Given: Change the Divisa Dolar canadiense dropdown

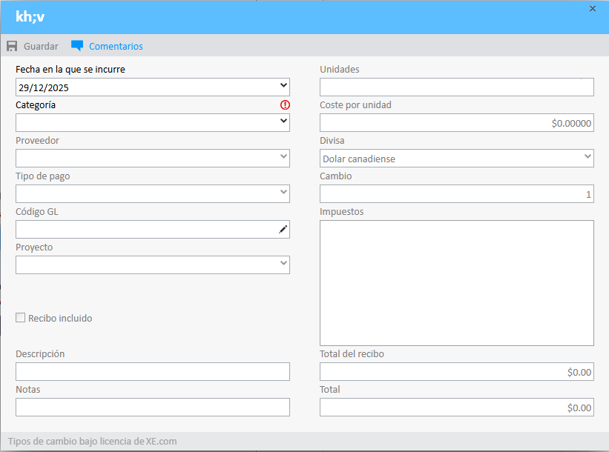Looking at the screenshot, I should coord(587,158).
